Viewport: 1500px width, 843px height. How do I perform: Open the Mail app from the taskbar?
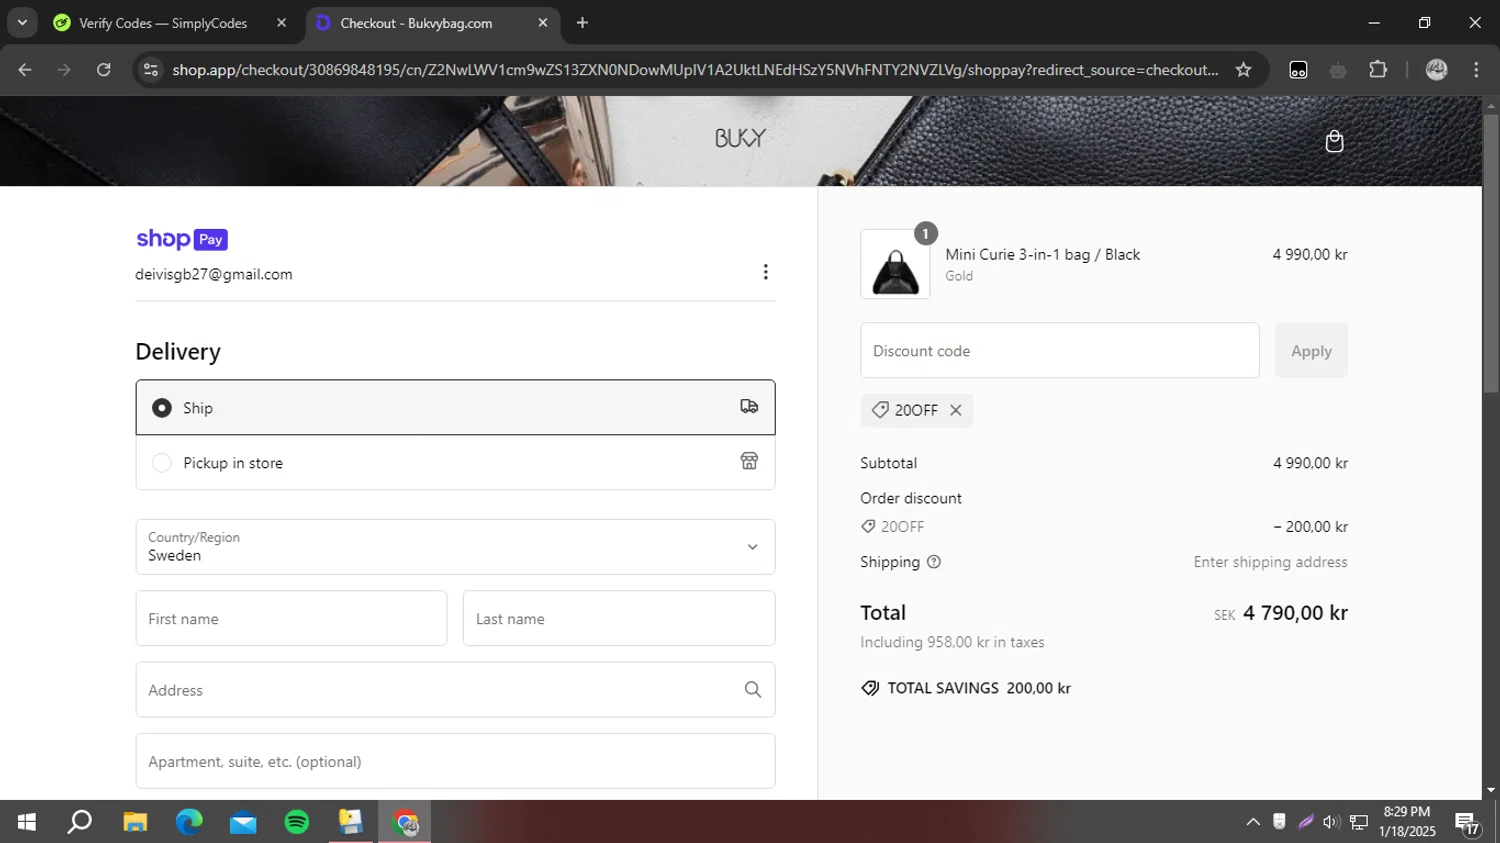pyautogui.click(x=243, y=822)
